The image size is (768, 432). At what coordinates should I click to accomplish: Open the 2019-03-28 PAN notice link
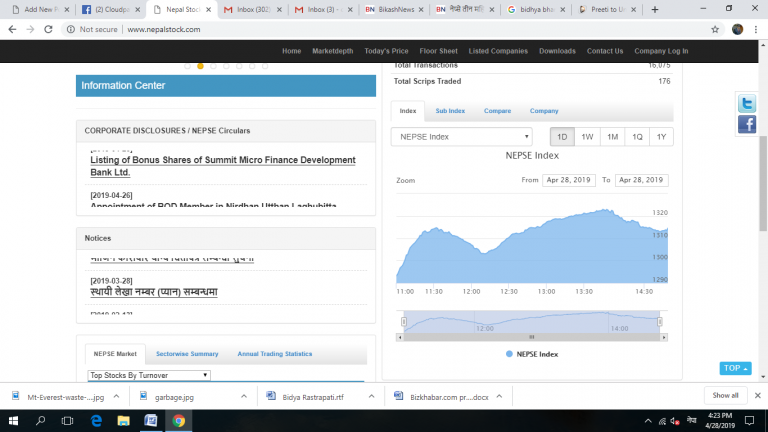(154, 292)
